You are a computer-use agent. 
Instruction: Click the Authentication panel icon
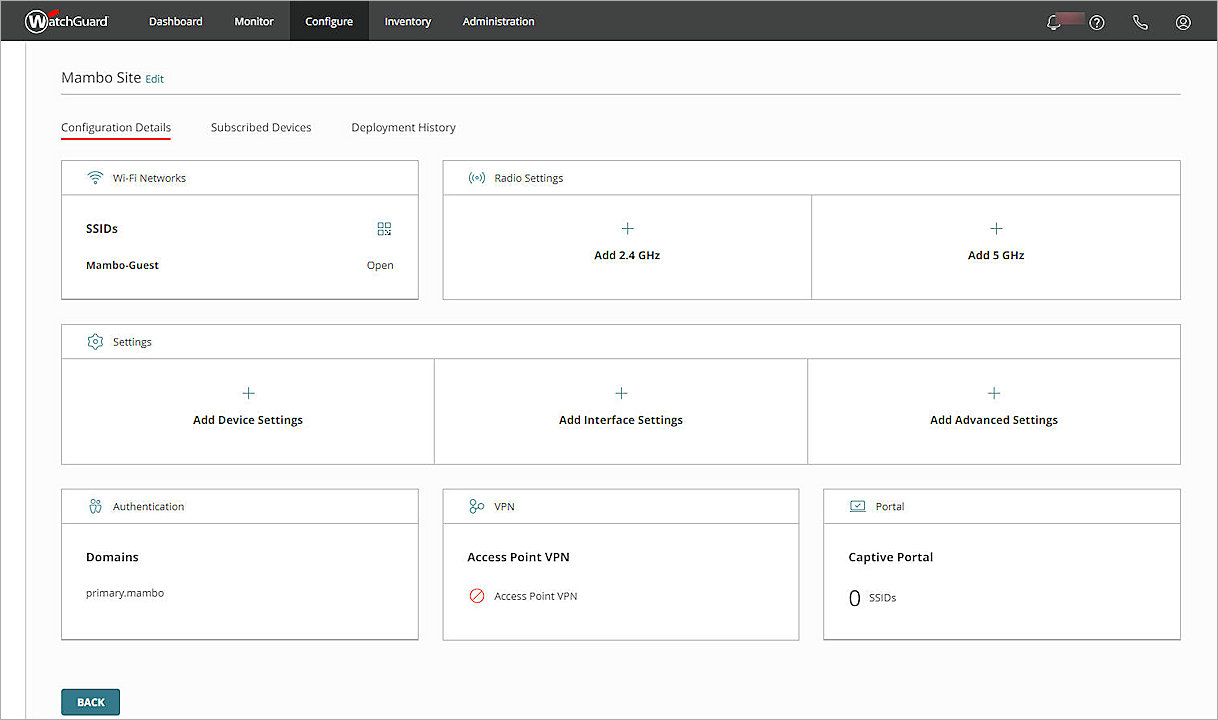click(x=95, y=505)
